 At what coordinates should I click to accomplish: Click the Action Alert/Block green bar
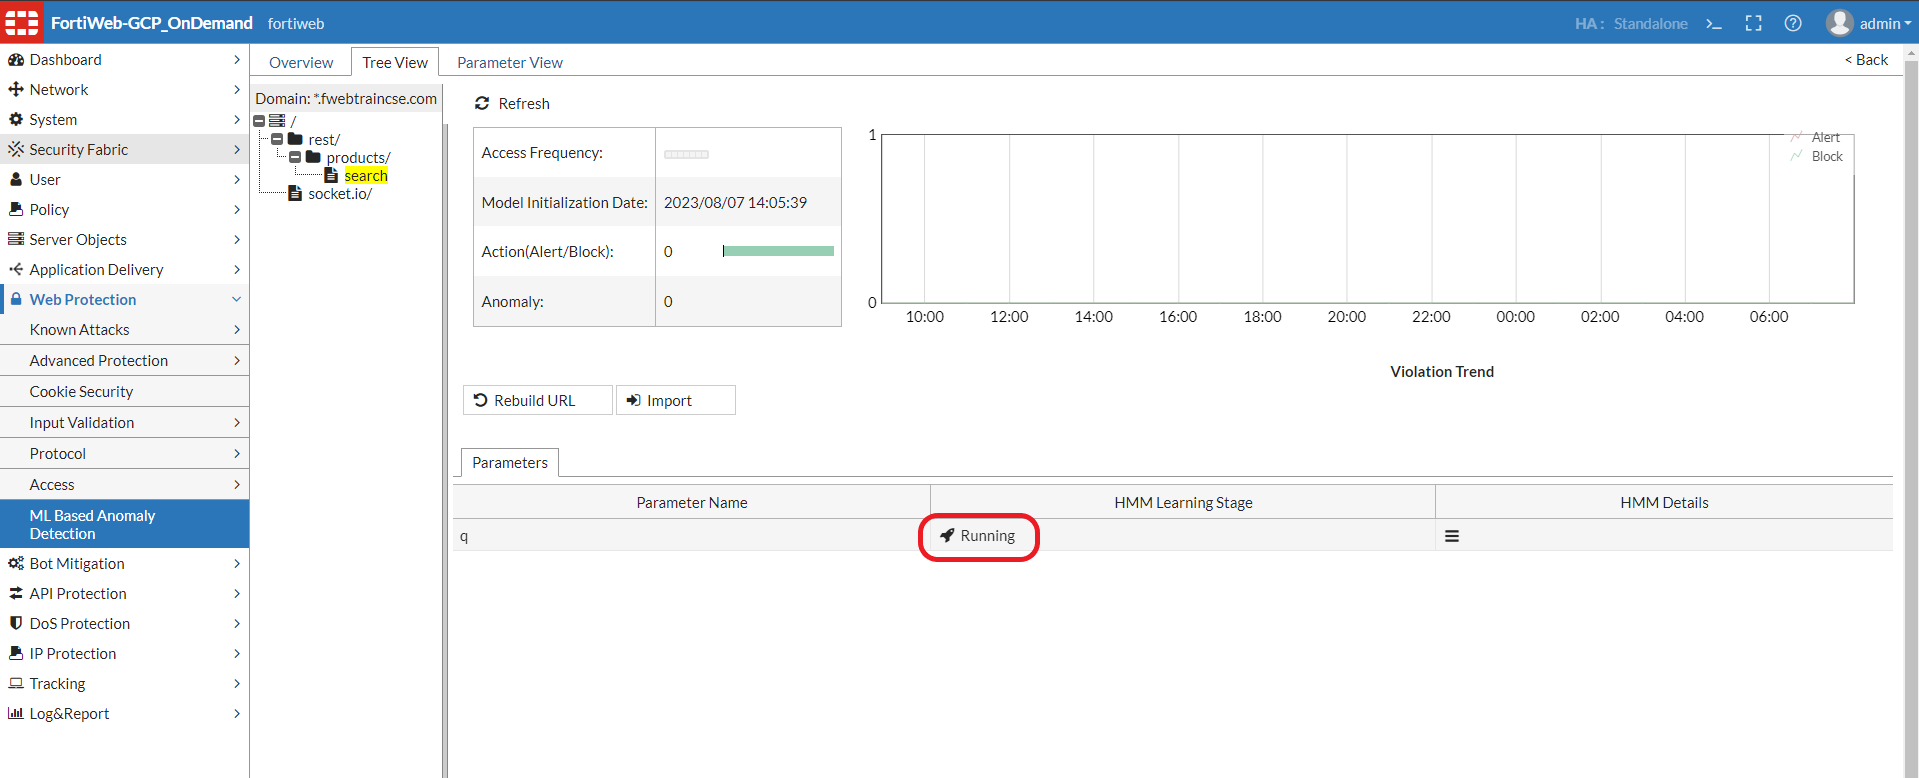[x=778, y=251]
